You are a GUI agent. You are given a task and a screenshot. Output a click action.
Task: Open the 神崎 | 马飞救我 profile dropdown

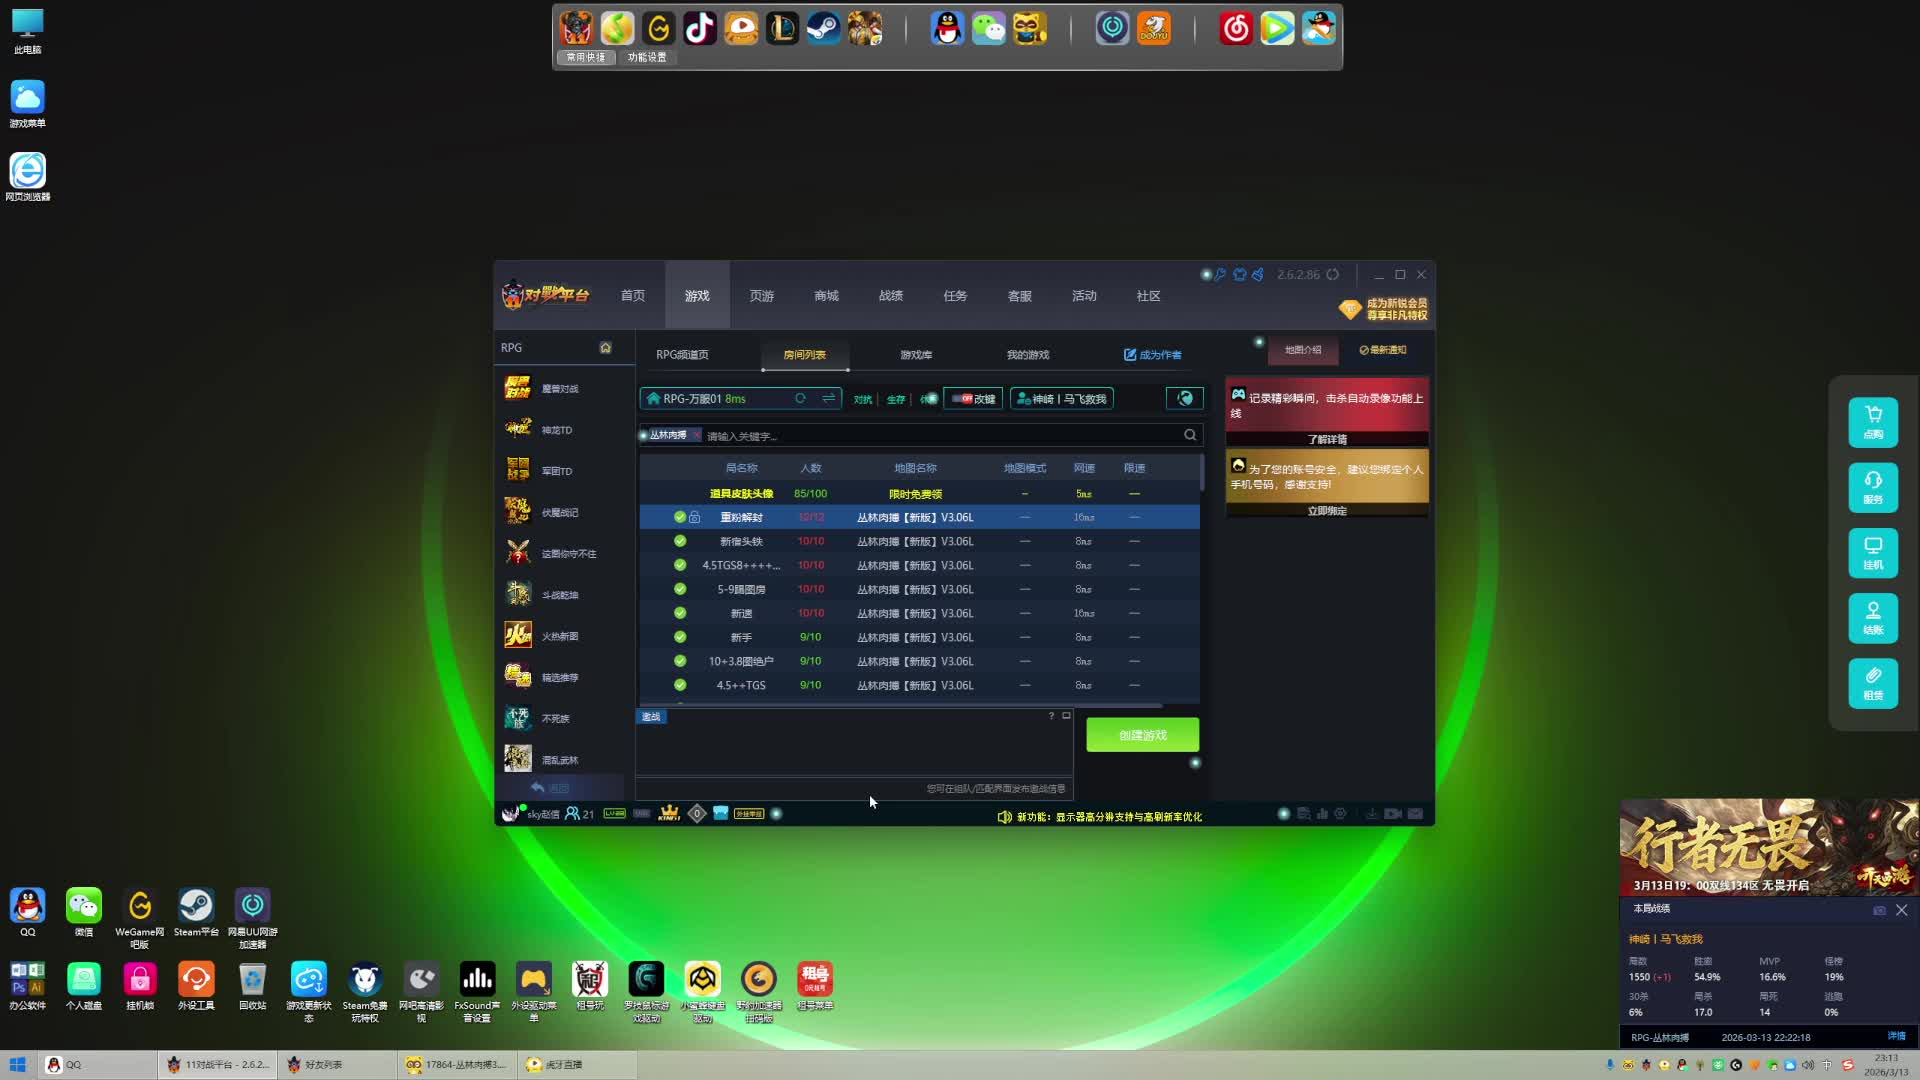tap(1061, 398)
